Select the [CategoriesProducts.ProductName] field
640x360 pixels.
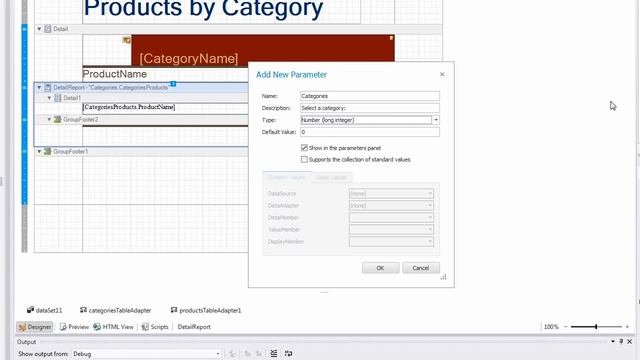point(129,107)
